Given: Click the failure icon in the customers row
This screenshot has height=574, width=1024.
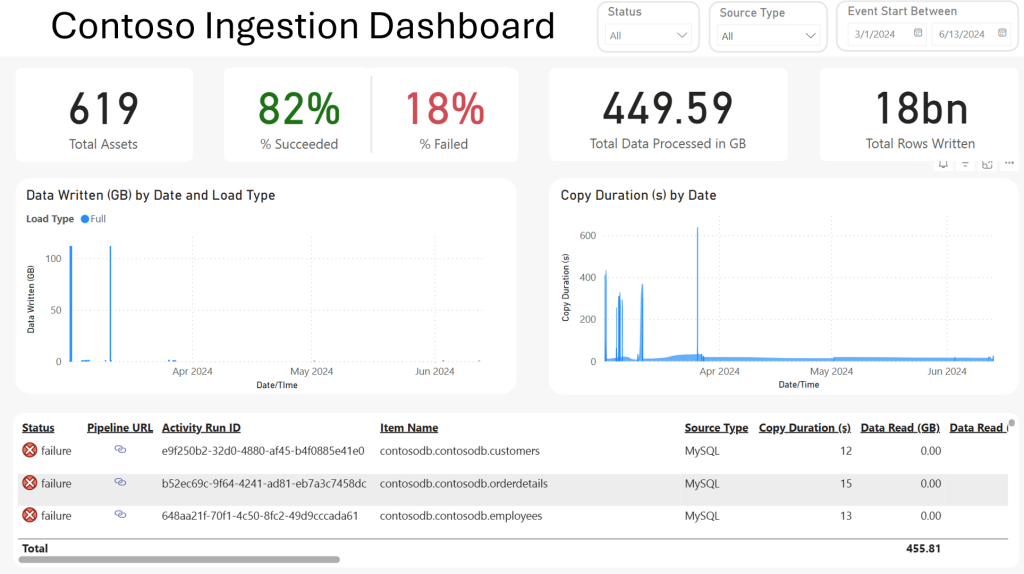Looking at the screenshot, I should pyautogui.click(x=29, y=450).
